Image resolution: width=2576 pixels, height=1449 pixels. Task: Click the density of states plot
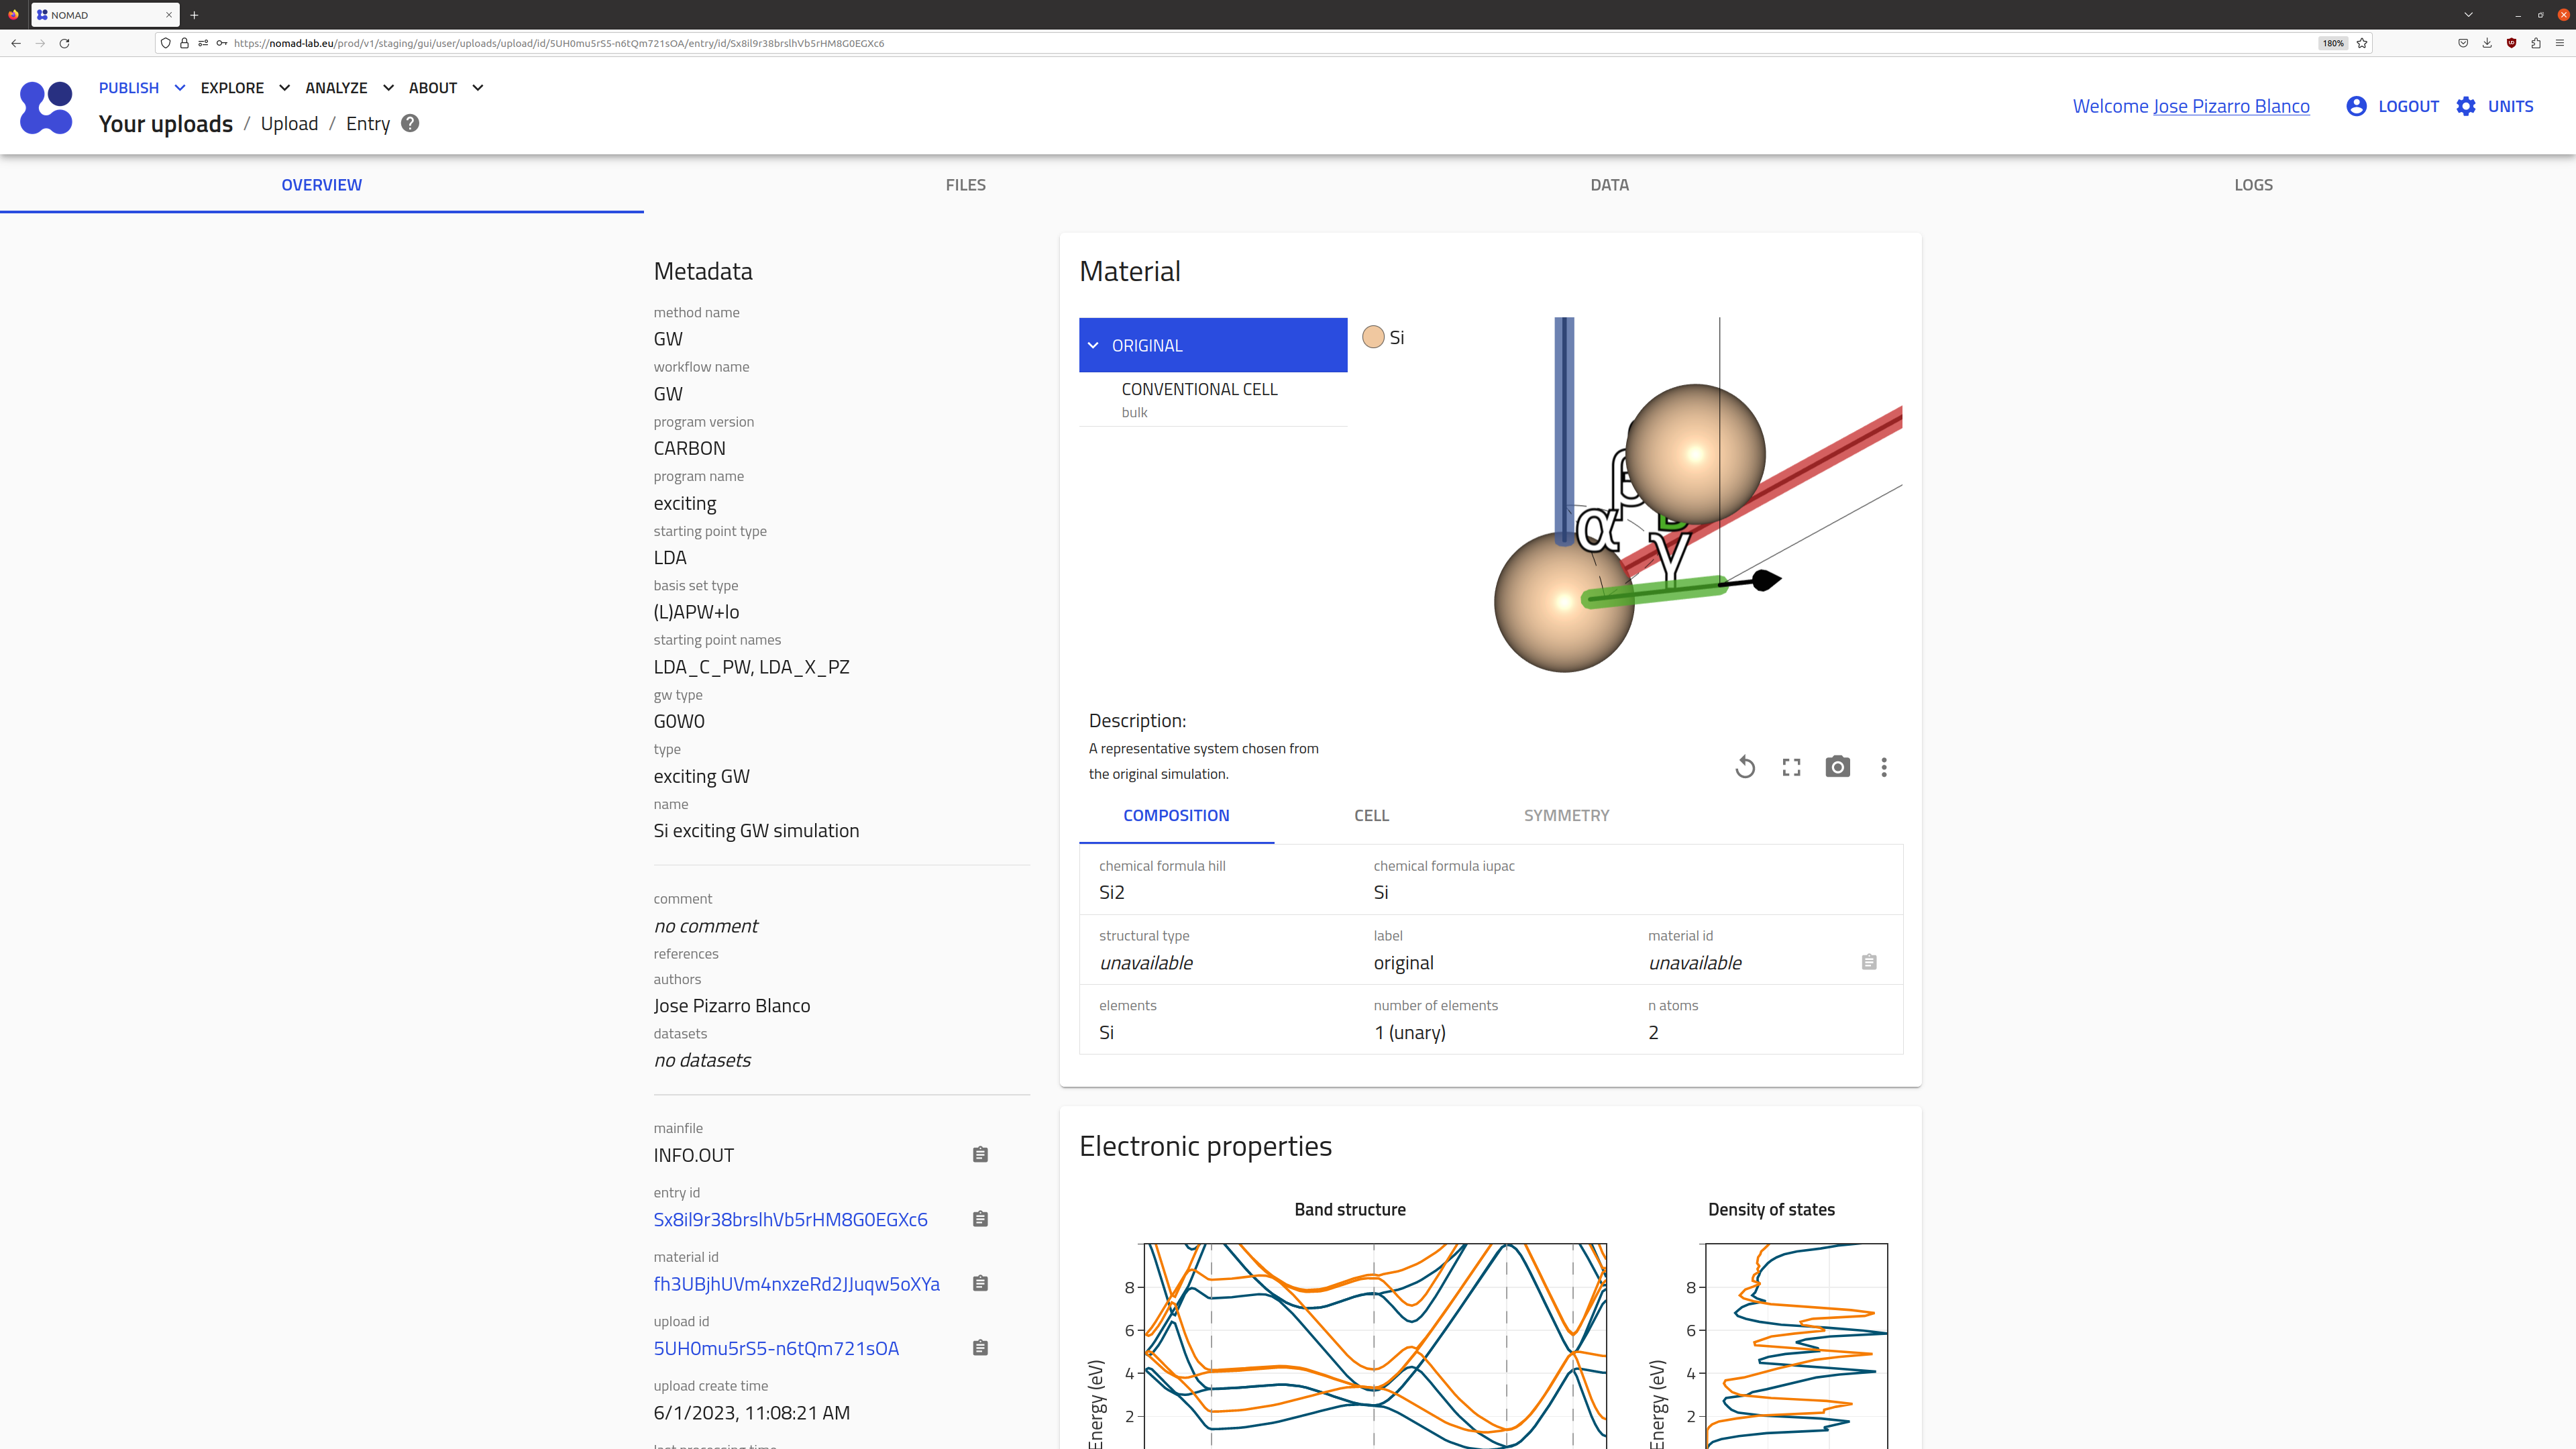pos(1796,1345)
